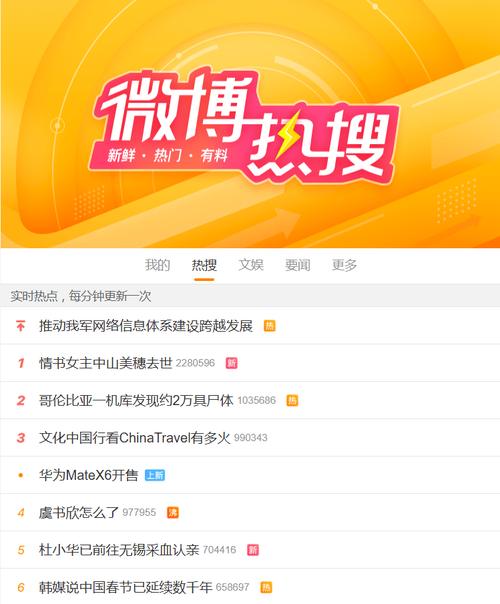
Task: Click the 沸 badge next to 虞书欣怎么了
Action: pos(173,512)
